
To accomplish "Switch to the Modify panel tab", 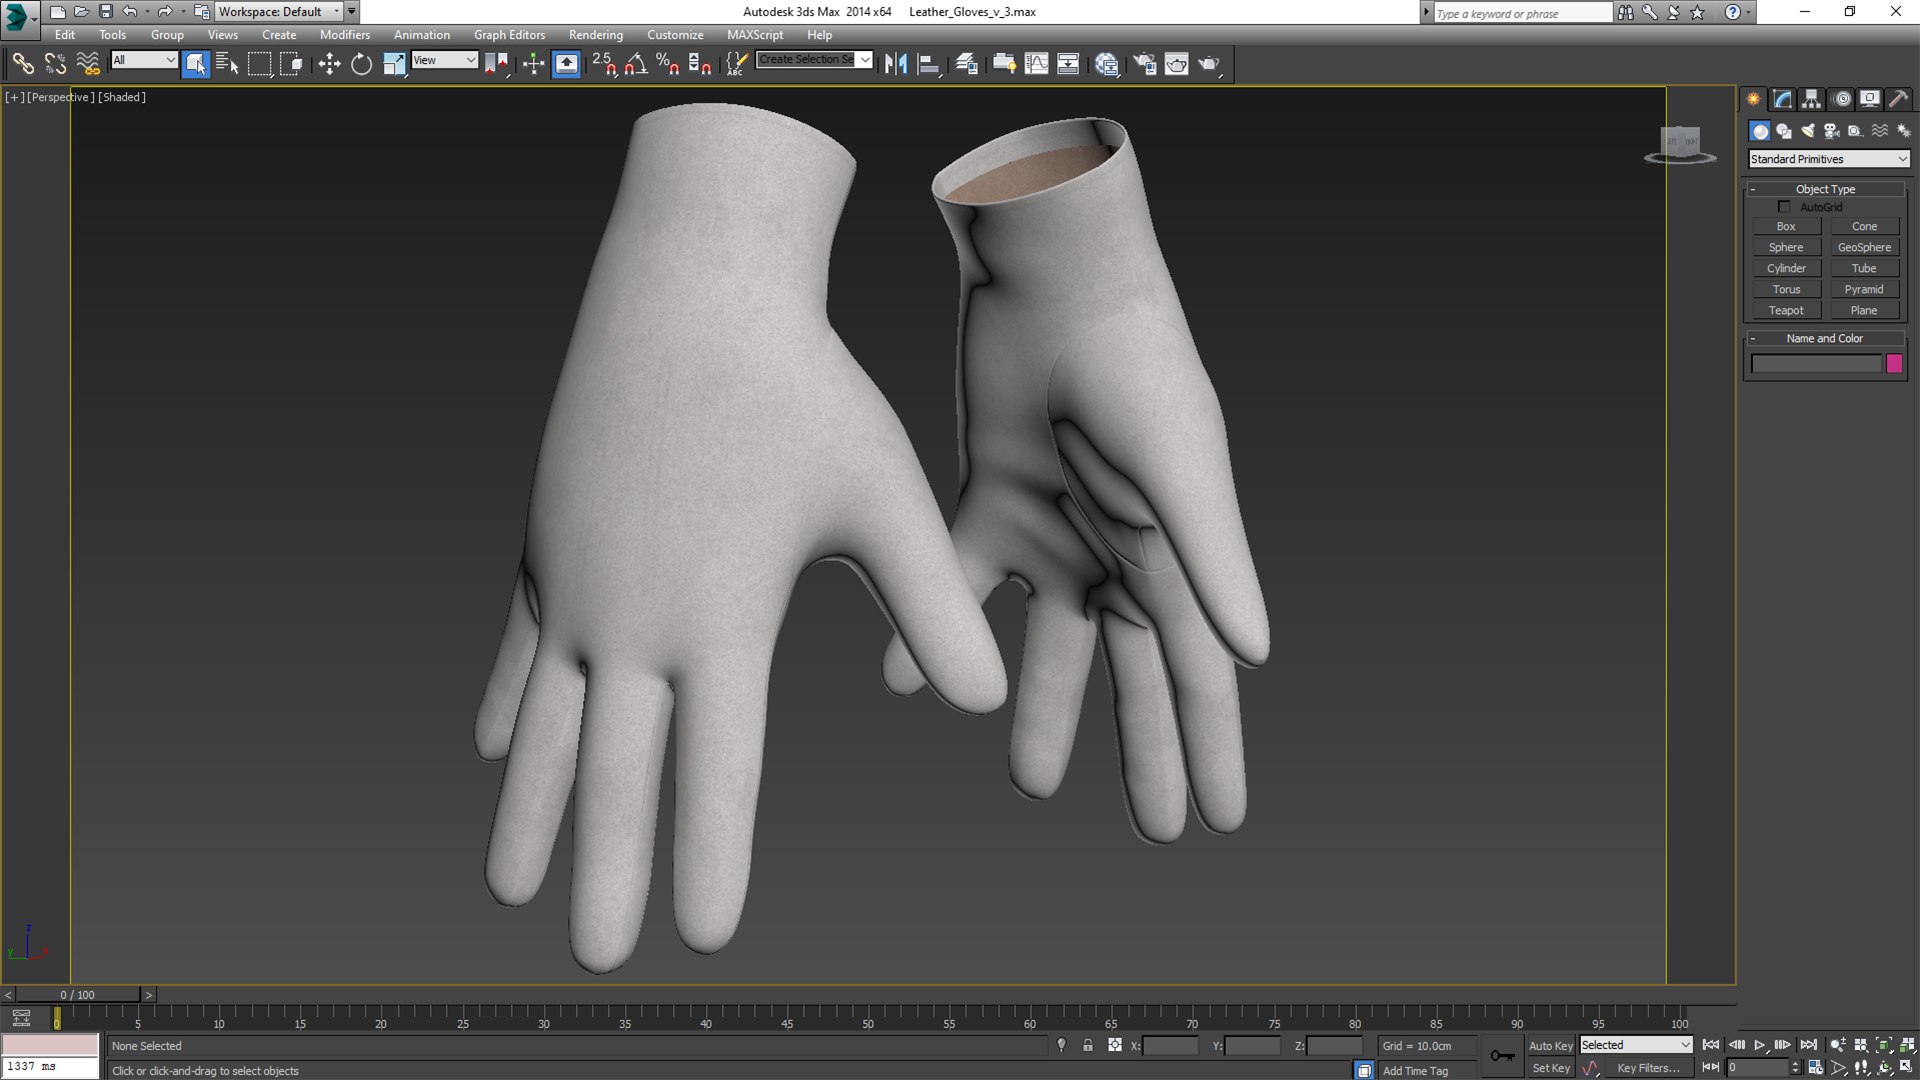I will (1783, 99).
